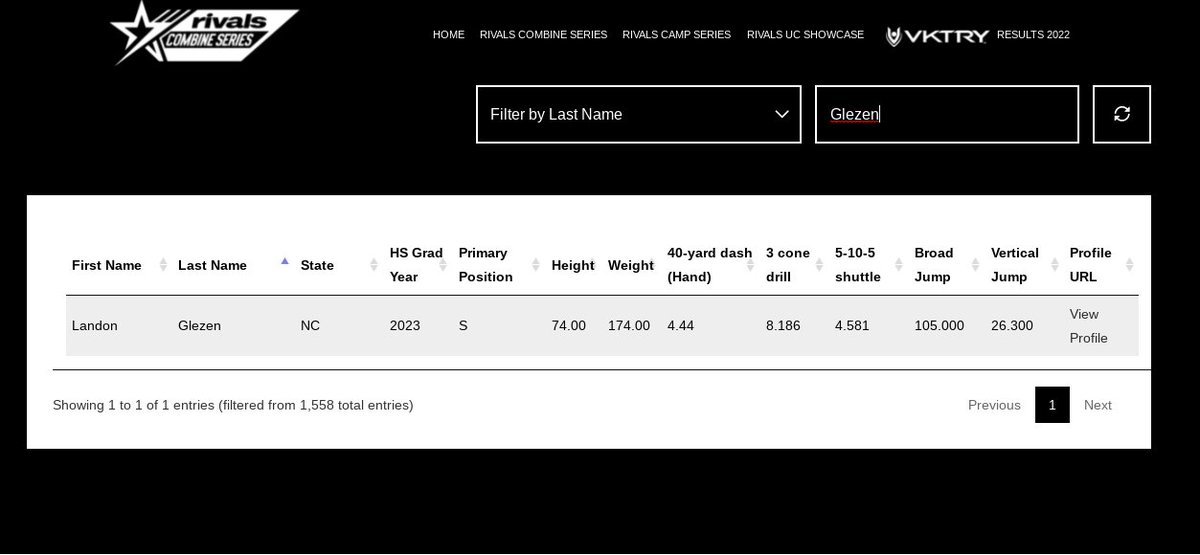Open the Filter by Last Name dropdown
The image size is (1200, 555).
(639, 114)
